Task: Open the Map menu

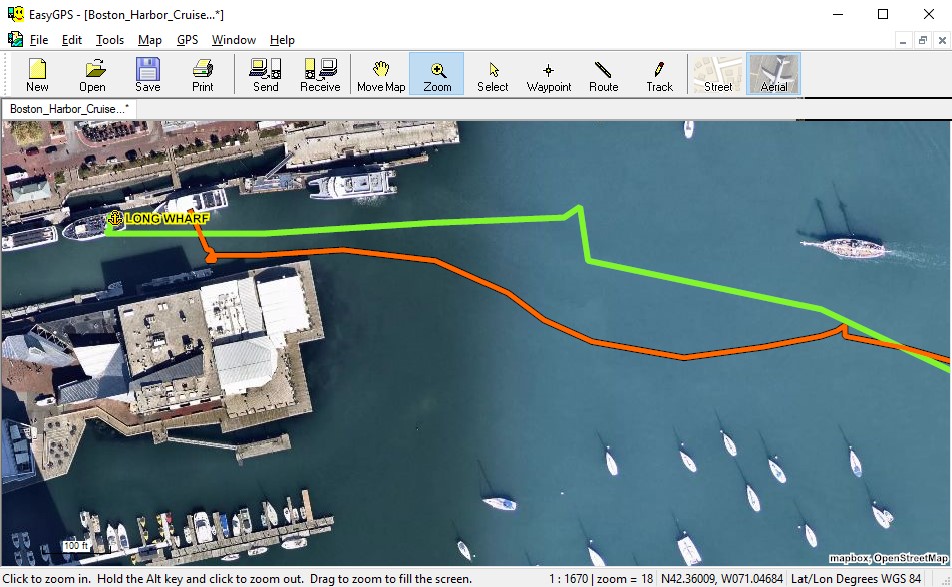Action: 149,40
